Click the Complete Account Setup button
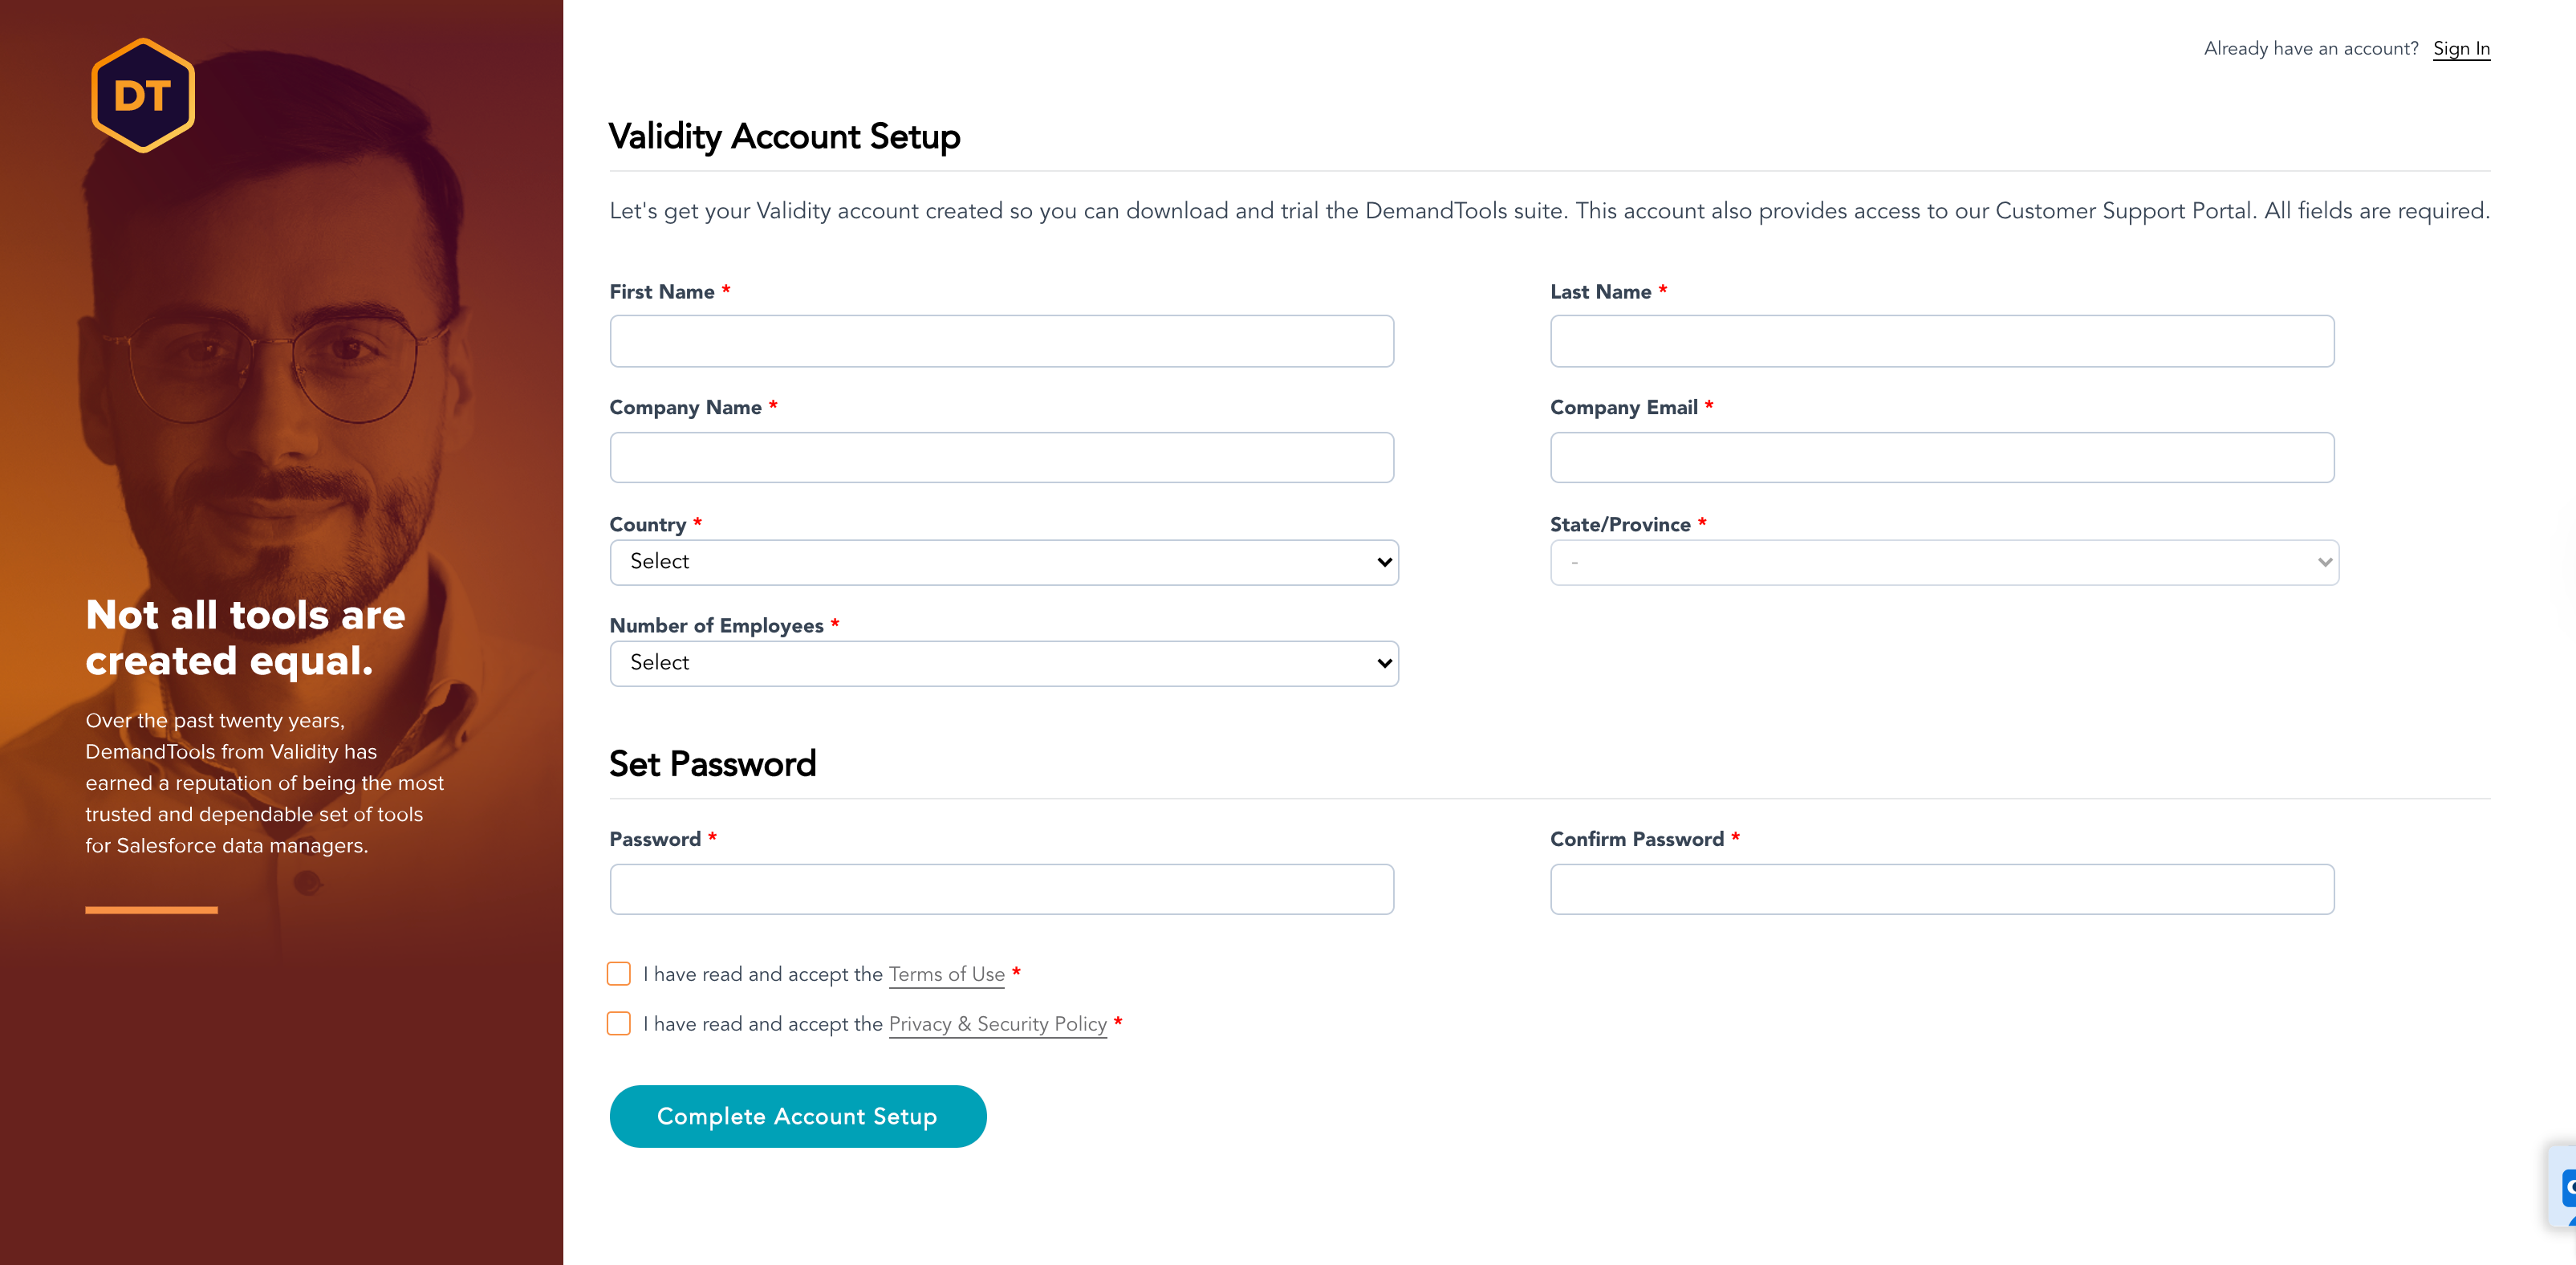 pyautogui.click(x=798, y=1116)
